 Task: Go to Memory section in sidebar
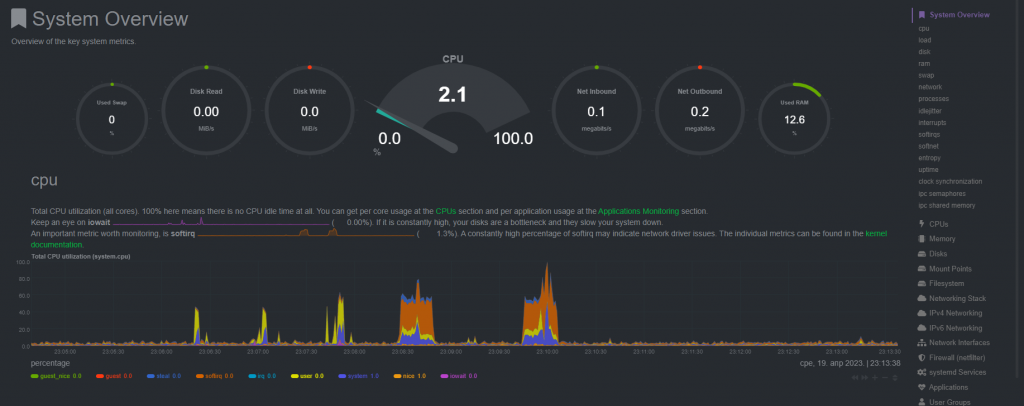point(943,238)
